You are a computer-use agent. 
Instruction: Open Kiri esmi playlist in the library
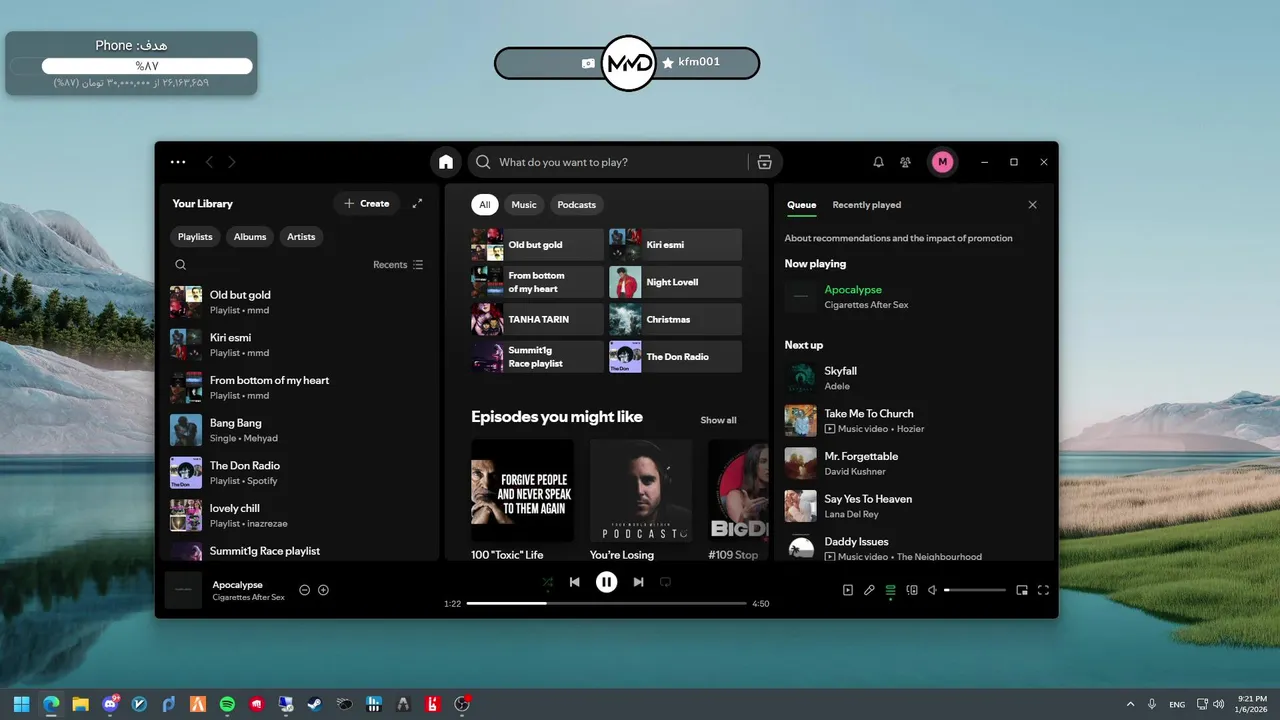pyautogui.click(x=299, y=344)
